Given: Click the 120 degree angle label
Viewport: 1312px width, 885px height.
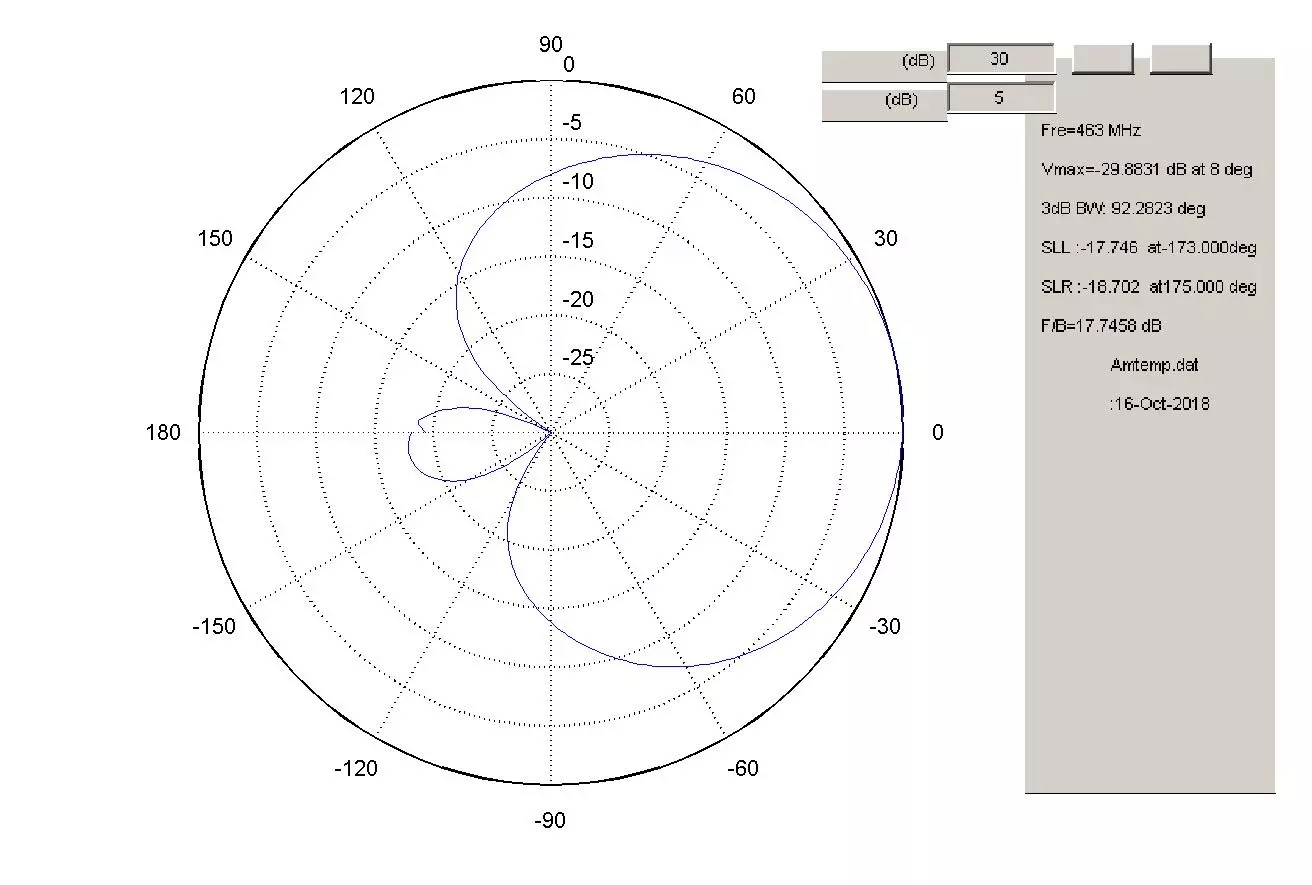Looking at the screenshot, I should 357,97.
